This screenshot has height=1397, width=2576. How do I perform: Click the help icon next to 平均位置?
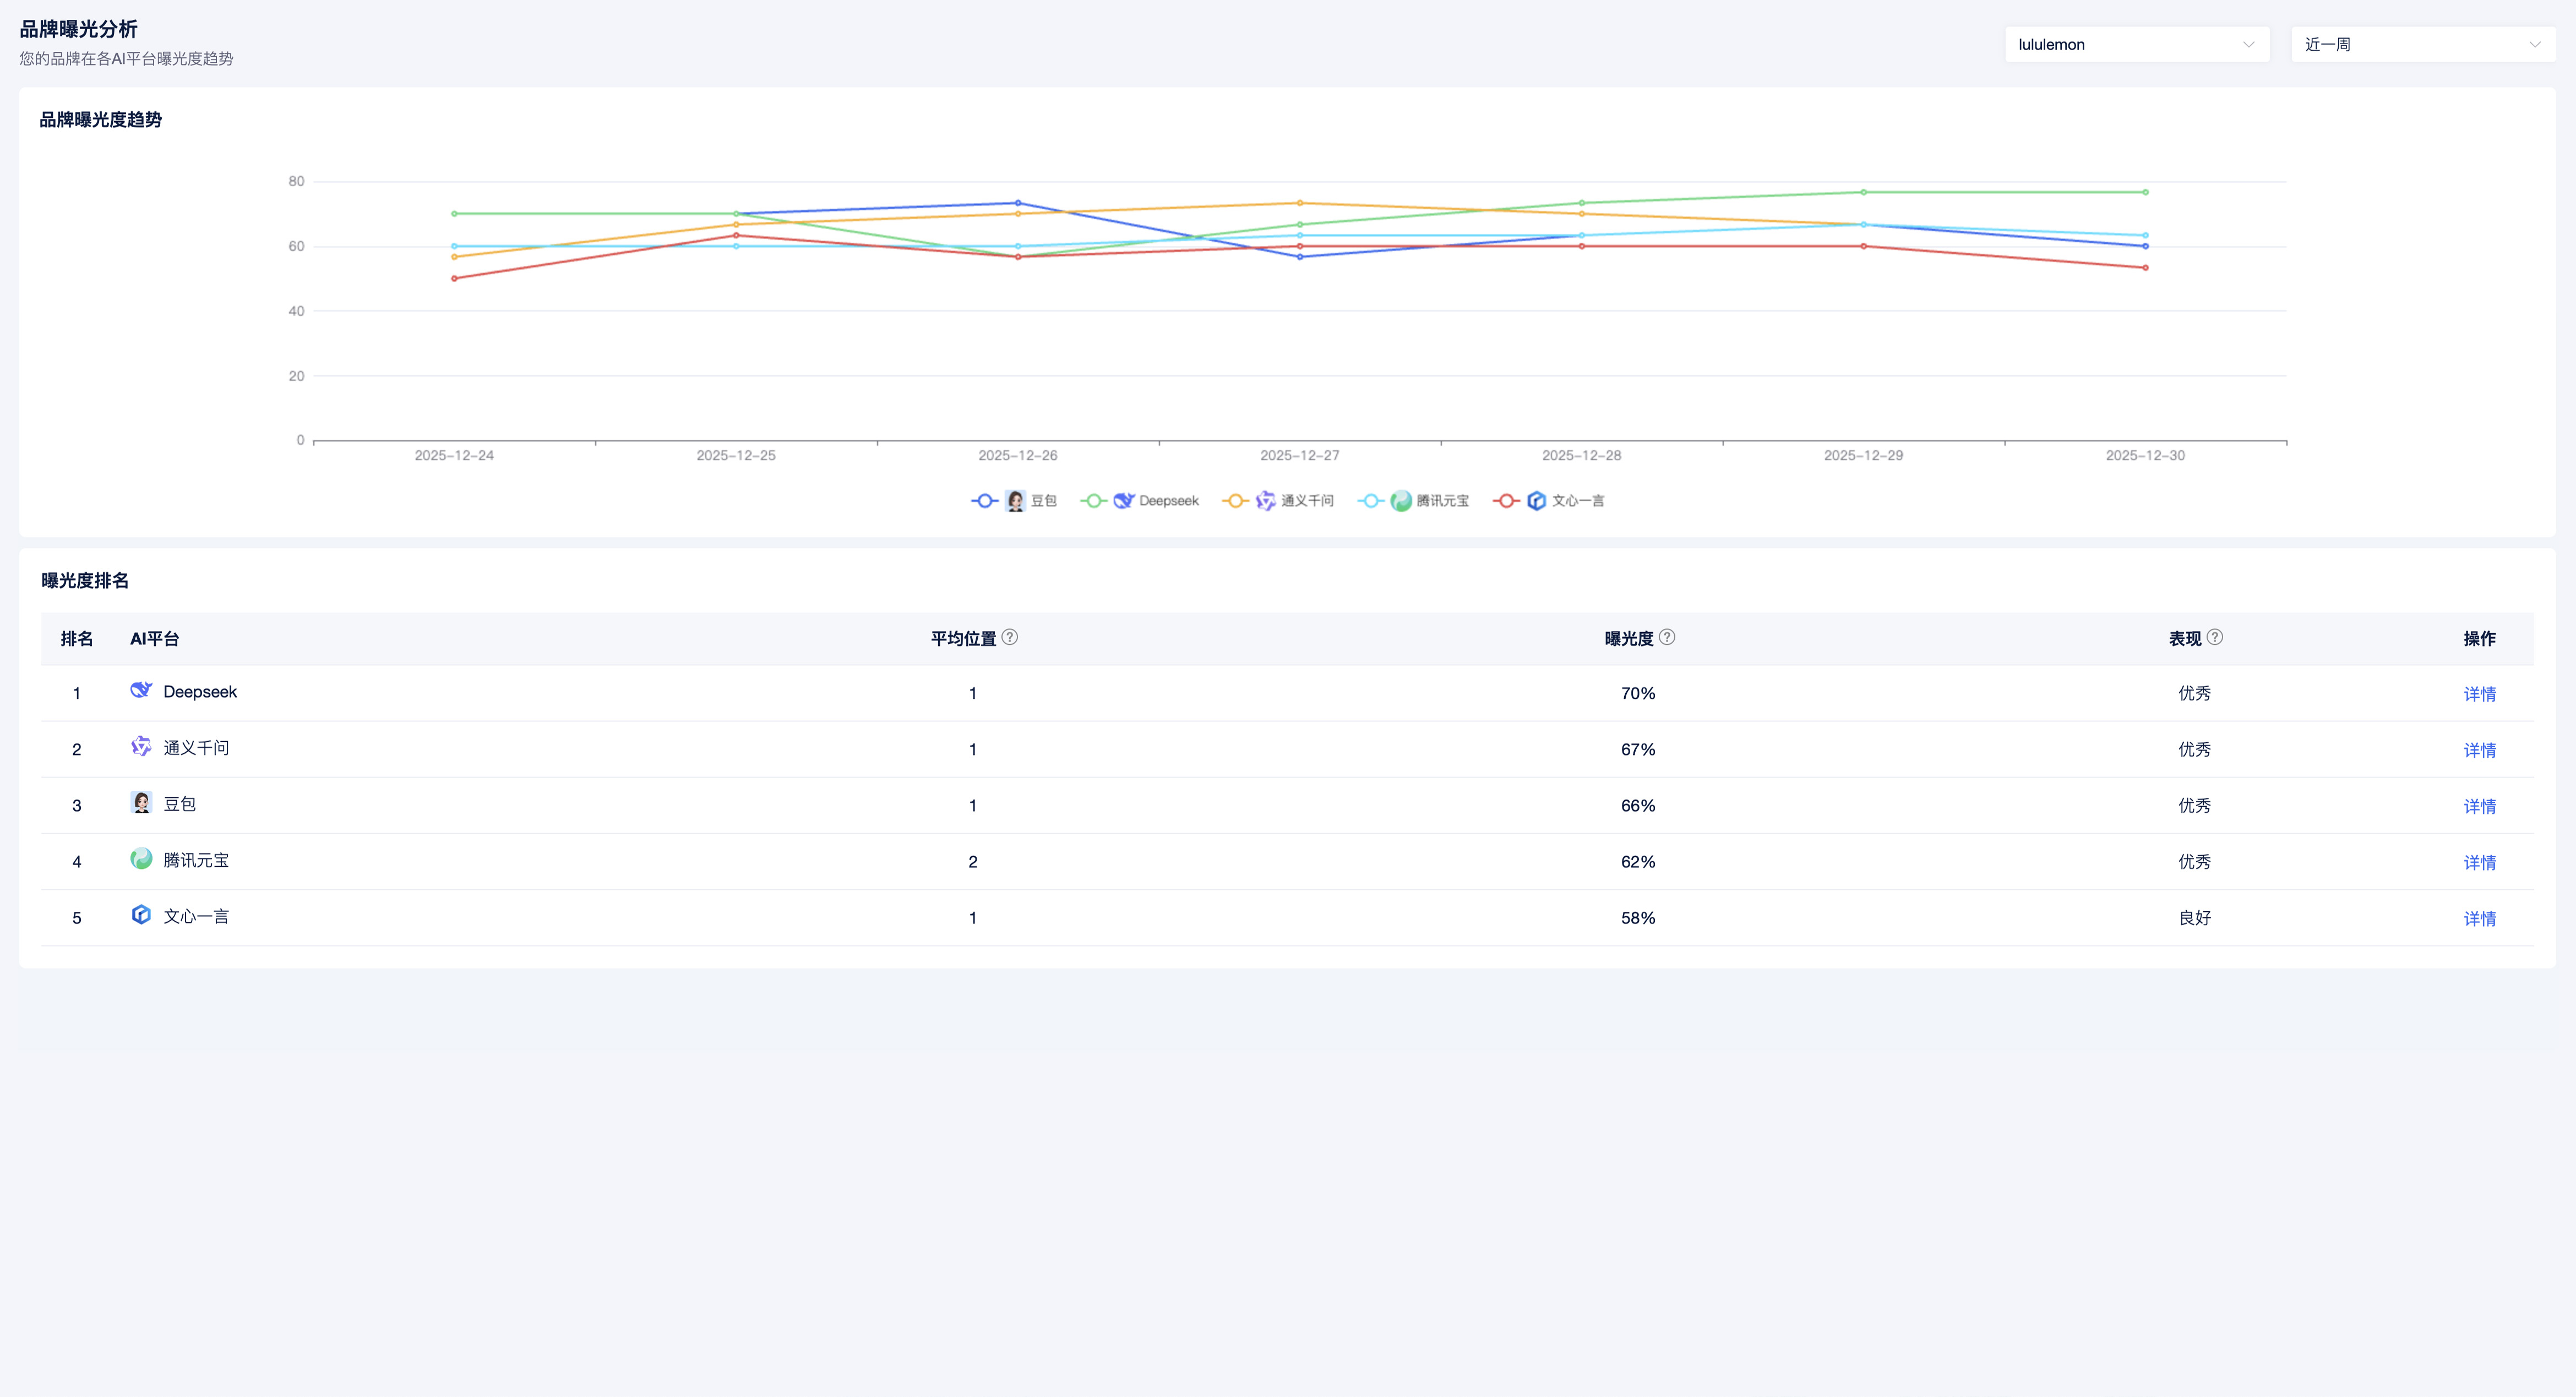(x=1010, y=637)
